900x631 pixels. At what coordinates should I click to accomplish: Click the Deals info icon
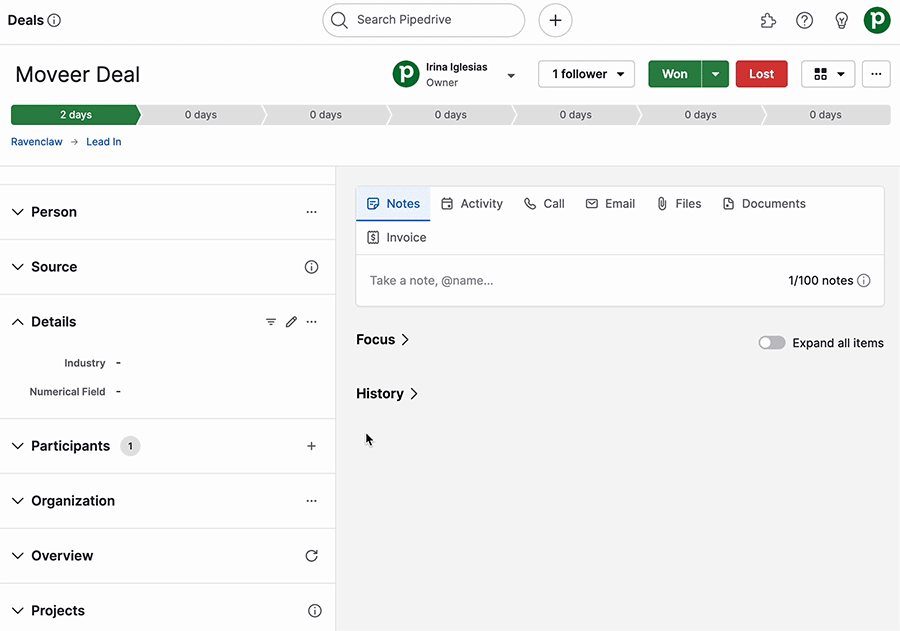tap(54, 21)
